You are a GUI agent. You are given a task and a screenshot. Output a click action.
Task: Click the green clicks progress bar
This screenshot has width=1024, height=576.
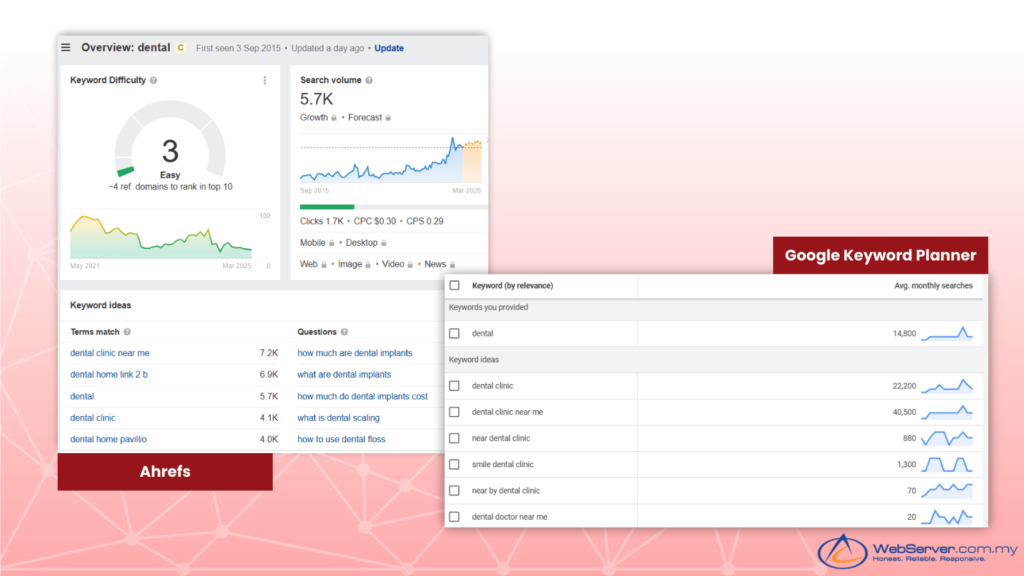pyautogui.click(x=327, y=207)
